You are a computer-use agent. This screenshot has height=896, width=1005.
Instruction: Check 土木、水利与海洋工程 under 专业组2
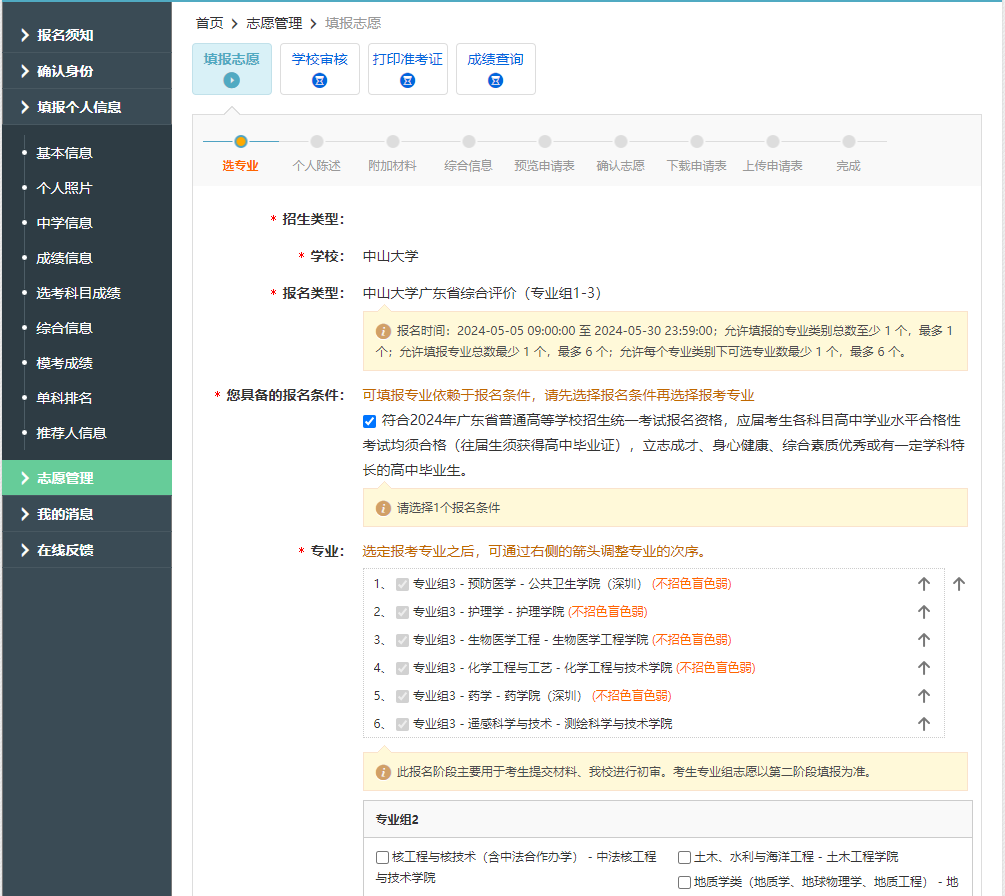[x=684, y=857]
